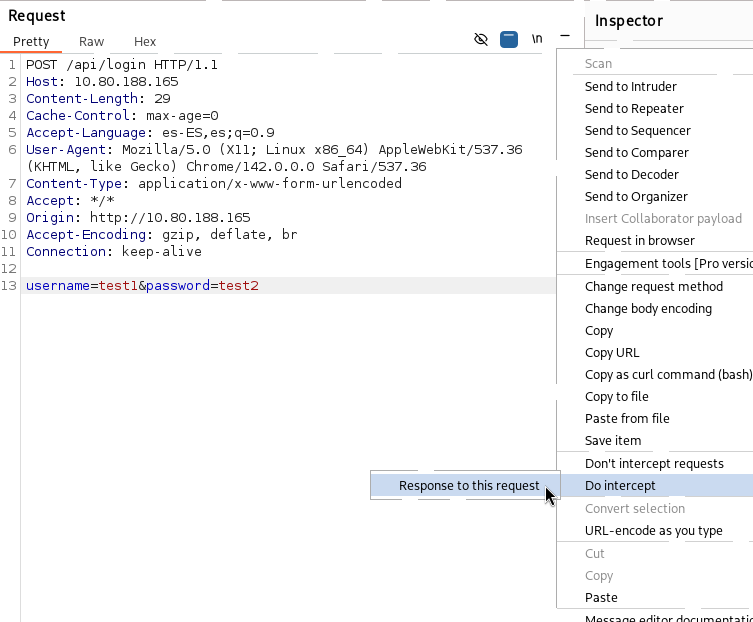
Task: Select Send to Sequencer
Action: [637, 131]
